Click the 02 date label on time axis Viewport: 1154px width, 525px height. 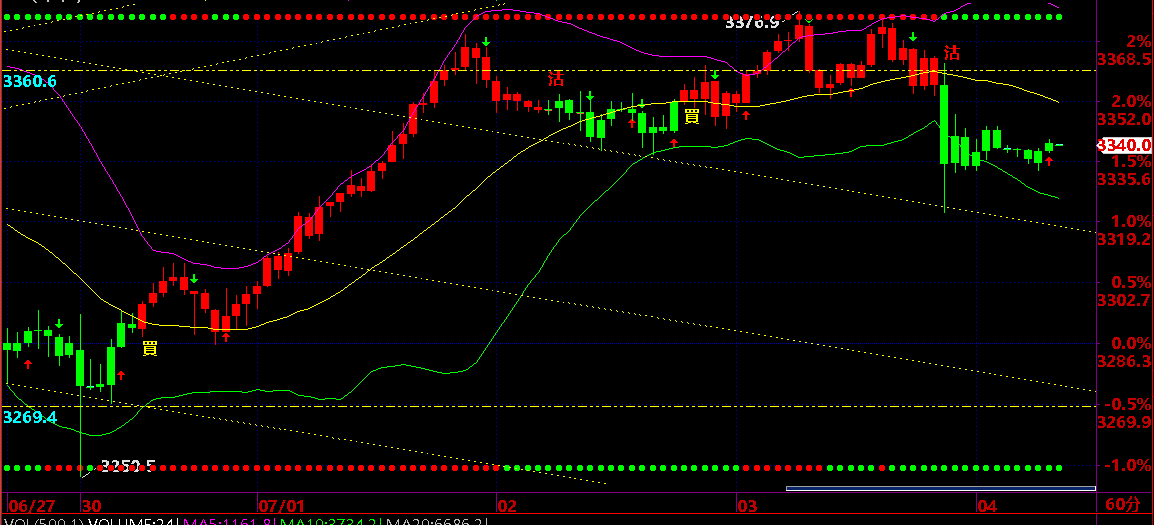[x=508, y=506]
